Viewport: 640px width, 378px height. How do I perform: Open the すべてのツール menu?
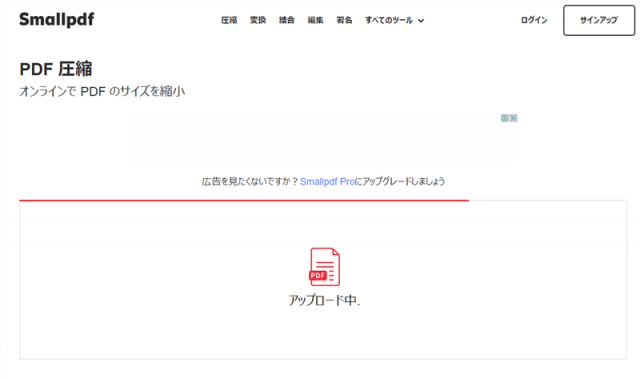pos(394,20)
